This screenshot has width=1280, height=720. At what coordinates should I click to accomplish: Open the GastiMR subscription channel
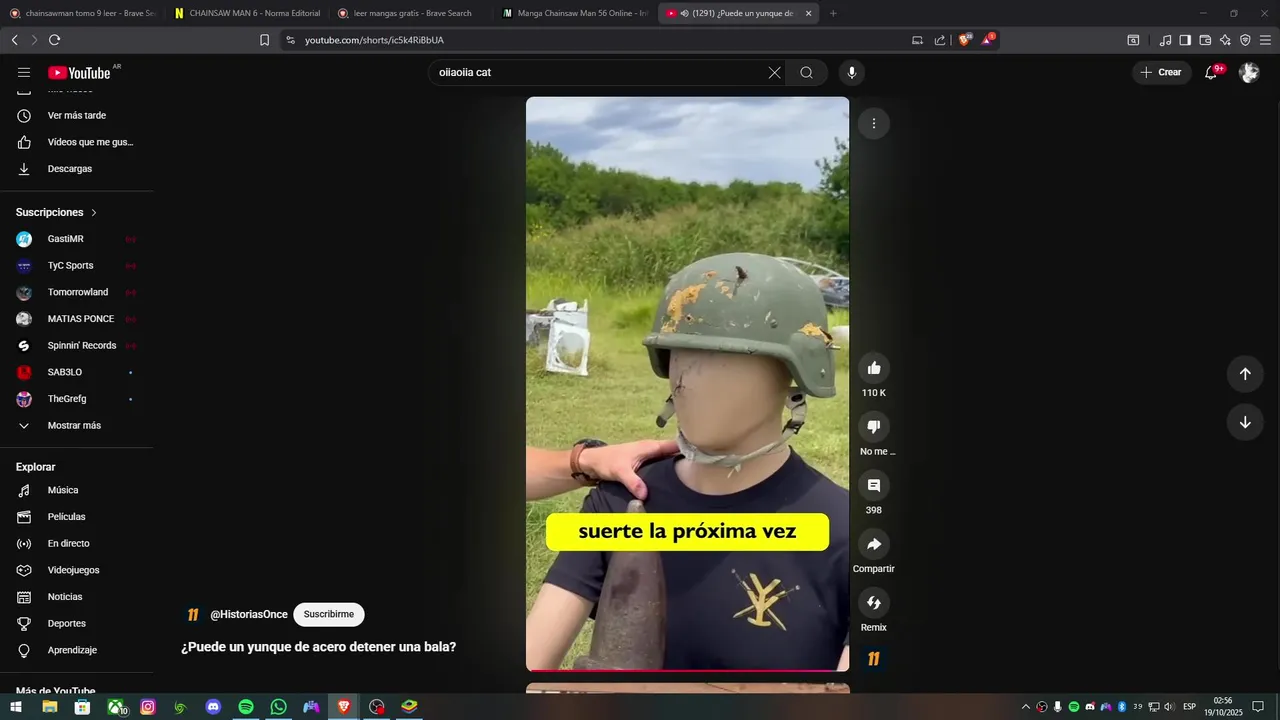78,239
